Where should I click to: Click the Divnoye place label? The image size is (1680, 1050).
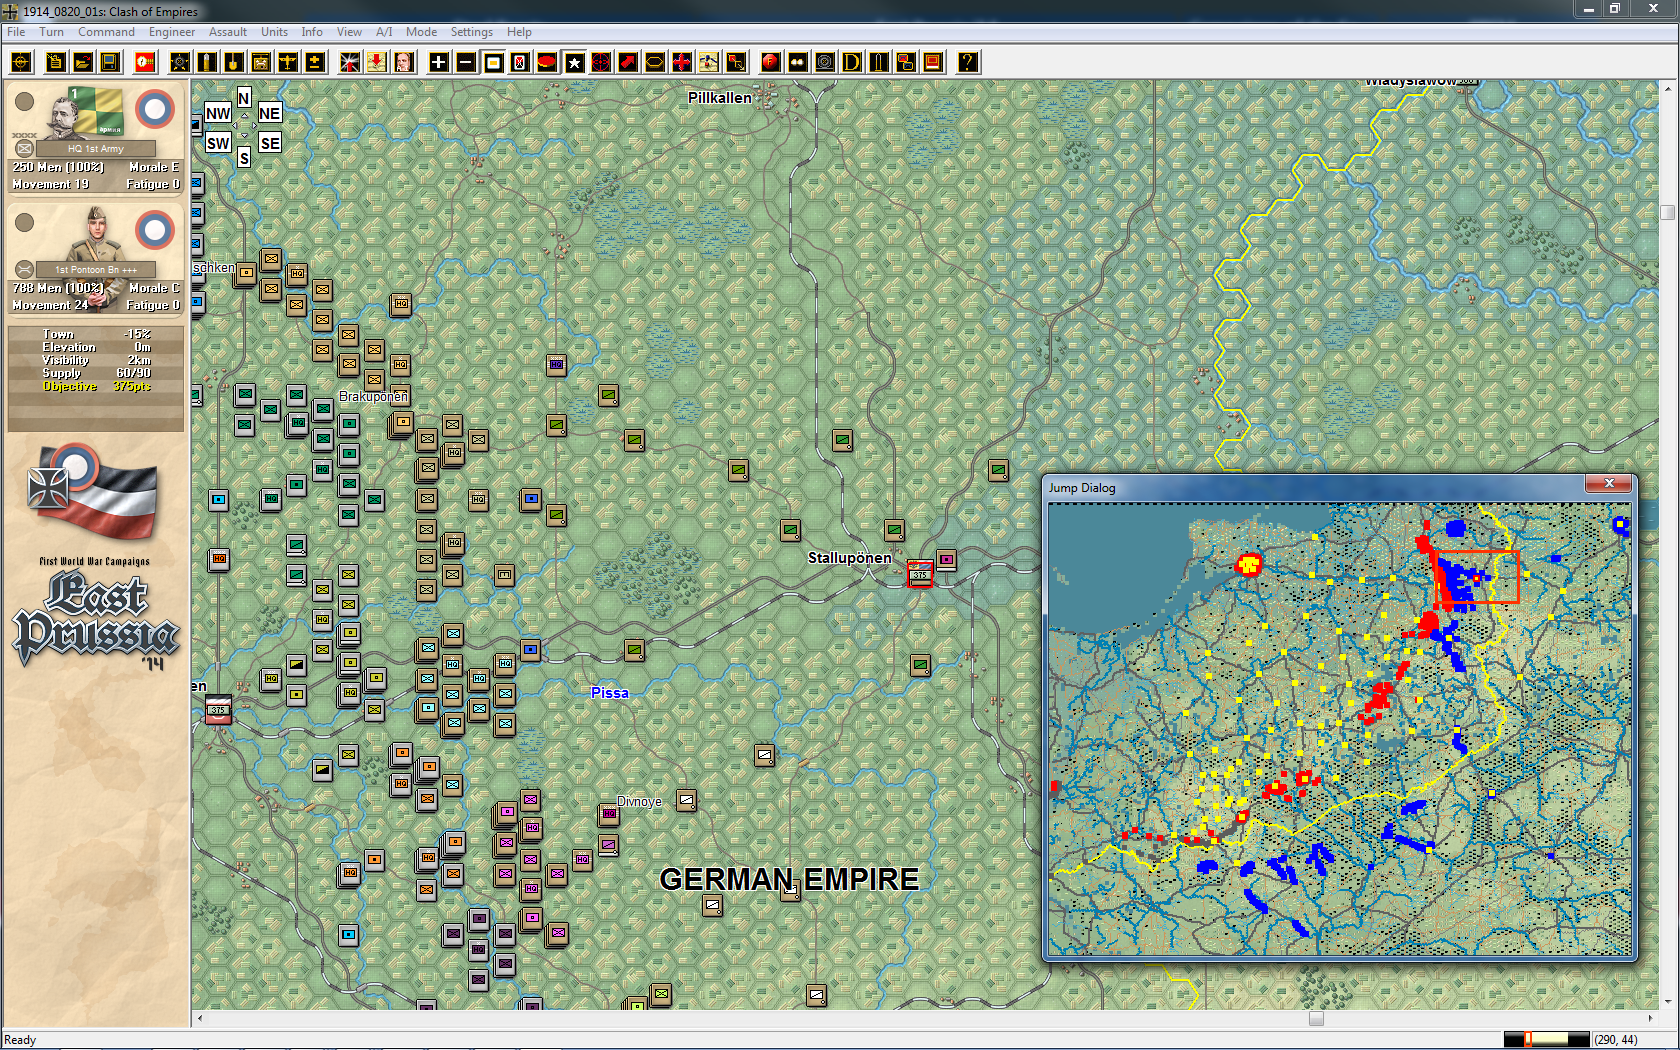[x=639, y=801]
